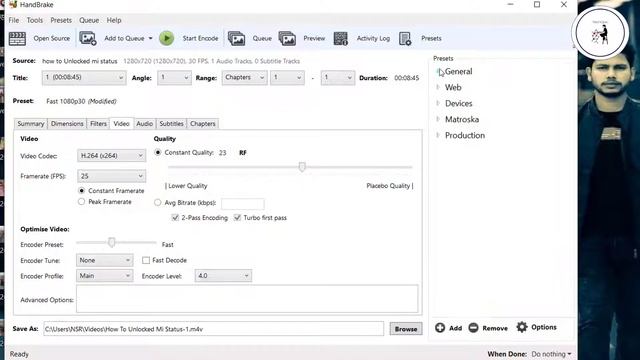Screen dimensions: 640x360
Task: Click the Preview picture icon
Action: 287,38
